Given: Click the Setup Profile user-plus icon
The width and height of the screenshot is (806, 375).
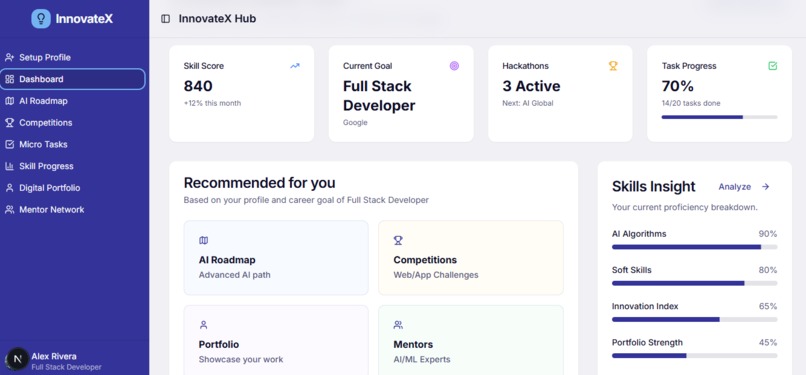Looking at the screenshot, I should click(9, 58).
